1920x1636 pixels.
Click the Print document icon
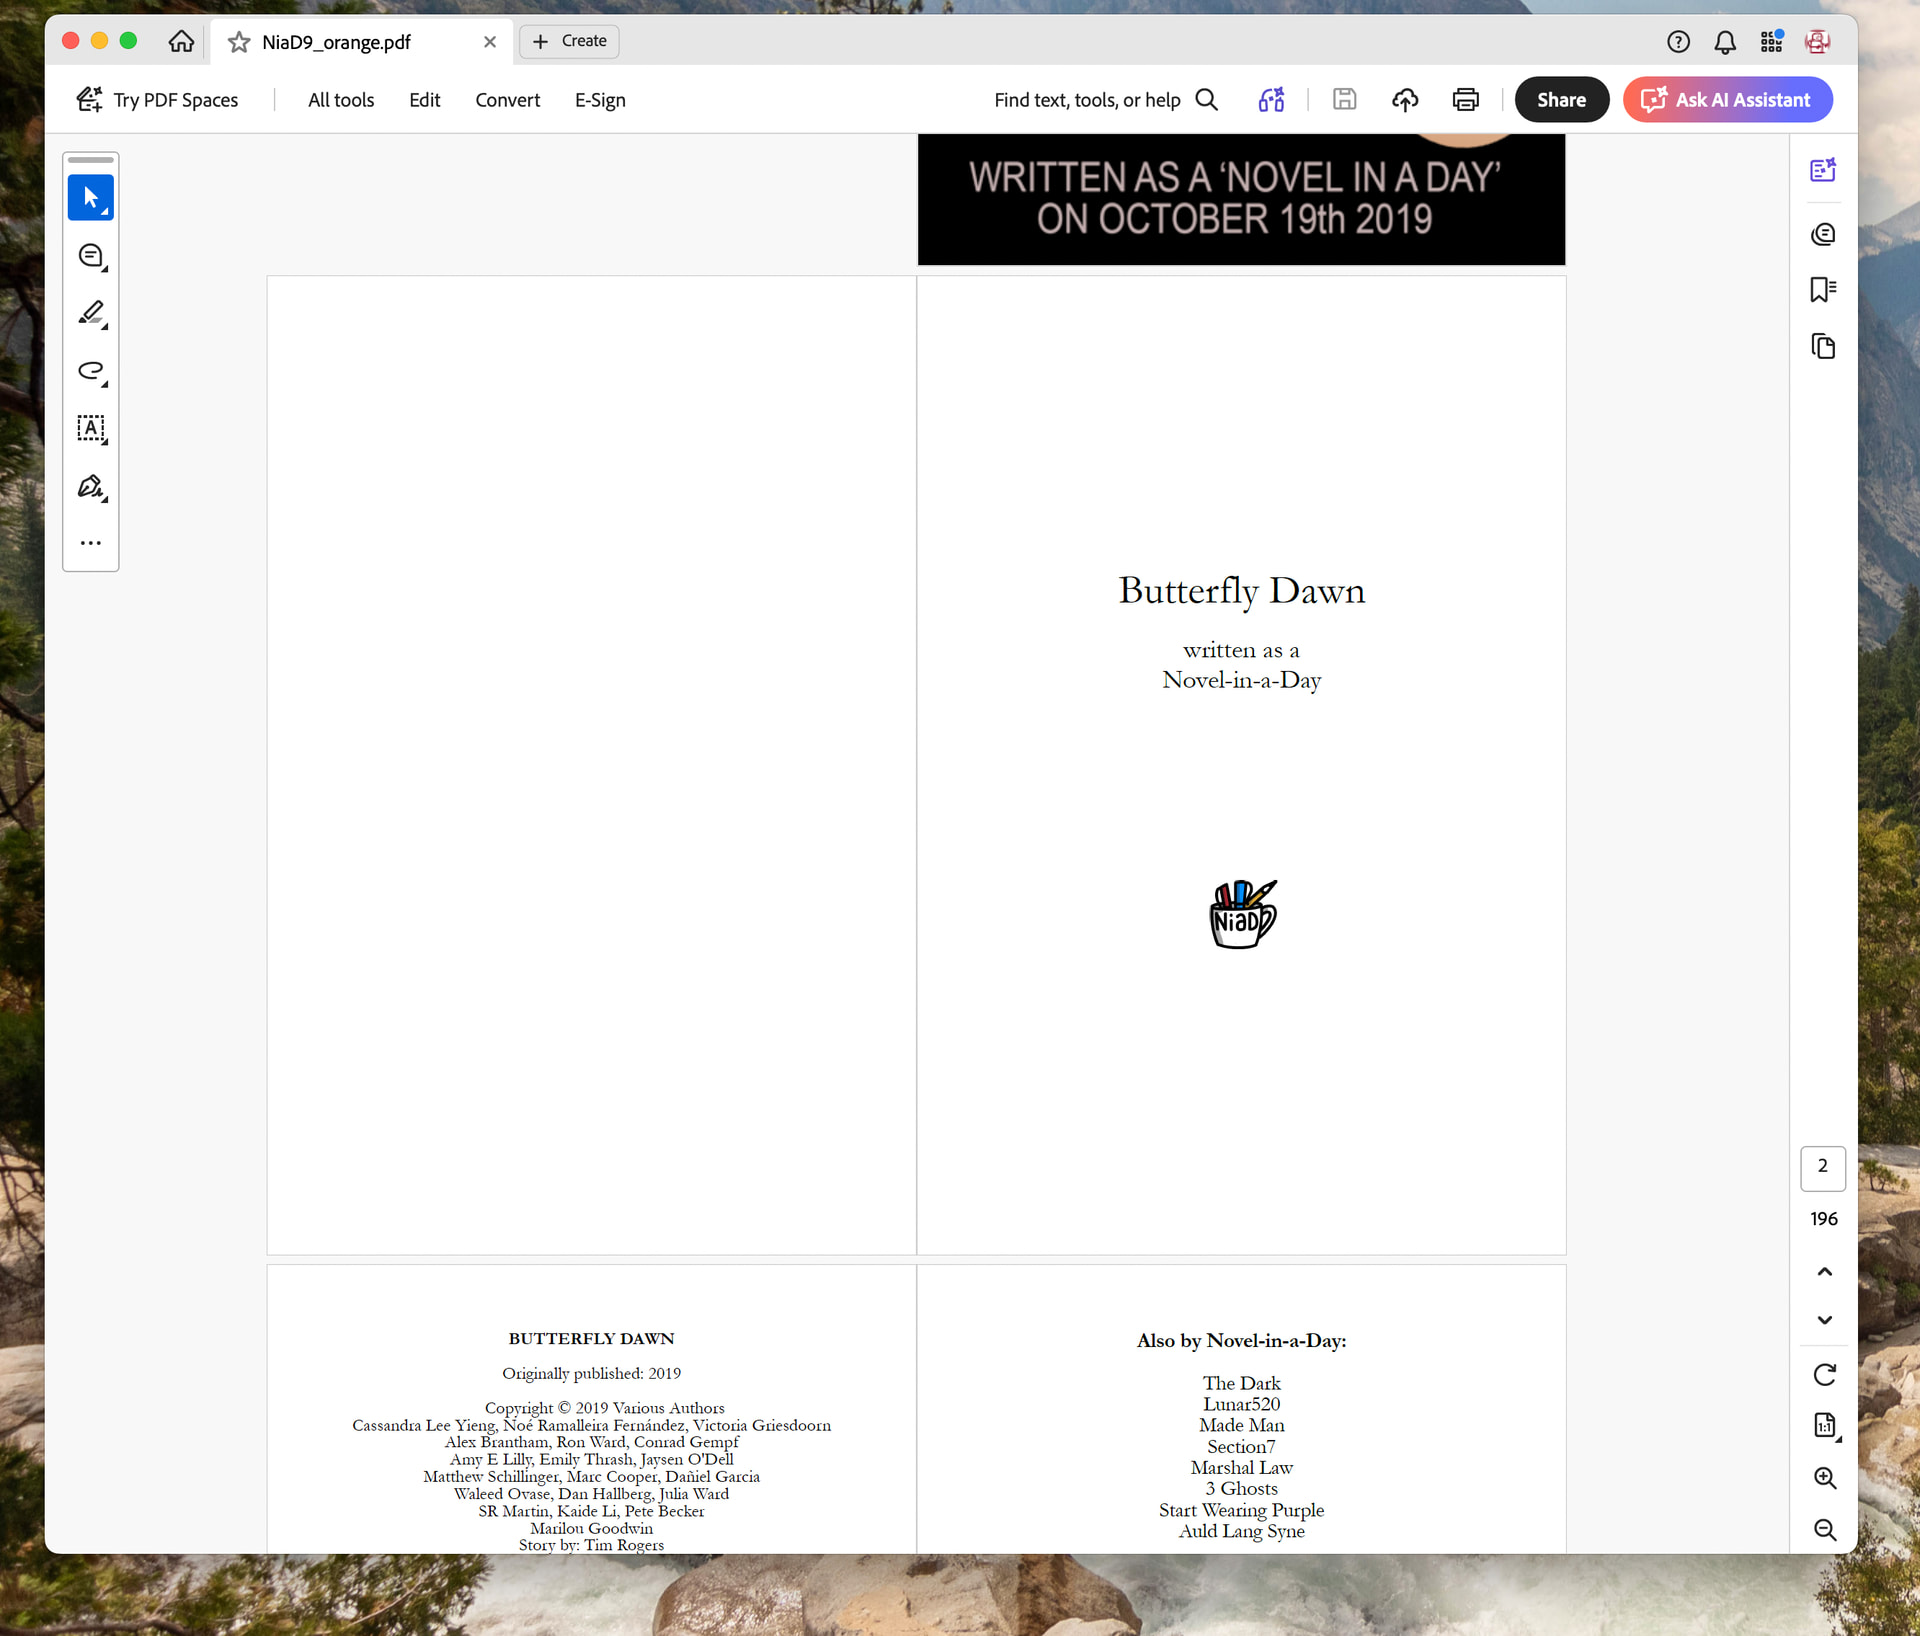1465,100
